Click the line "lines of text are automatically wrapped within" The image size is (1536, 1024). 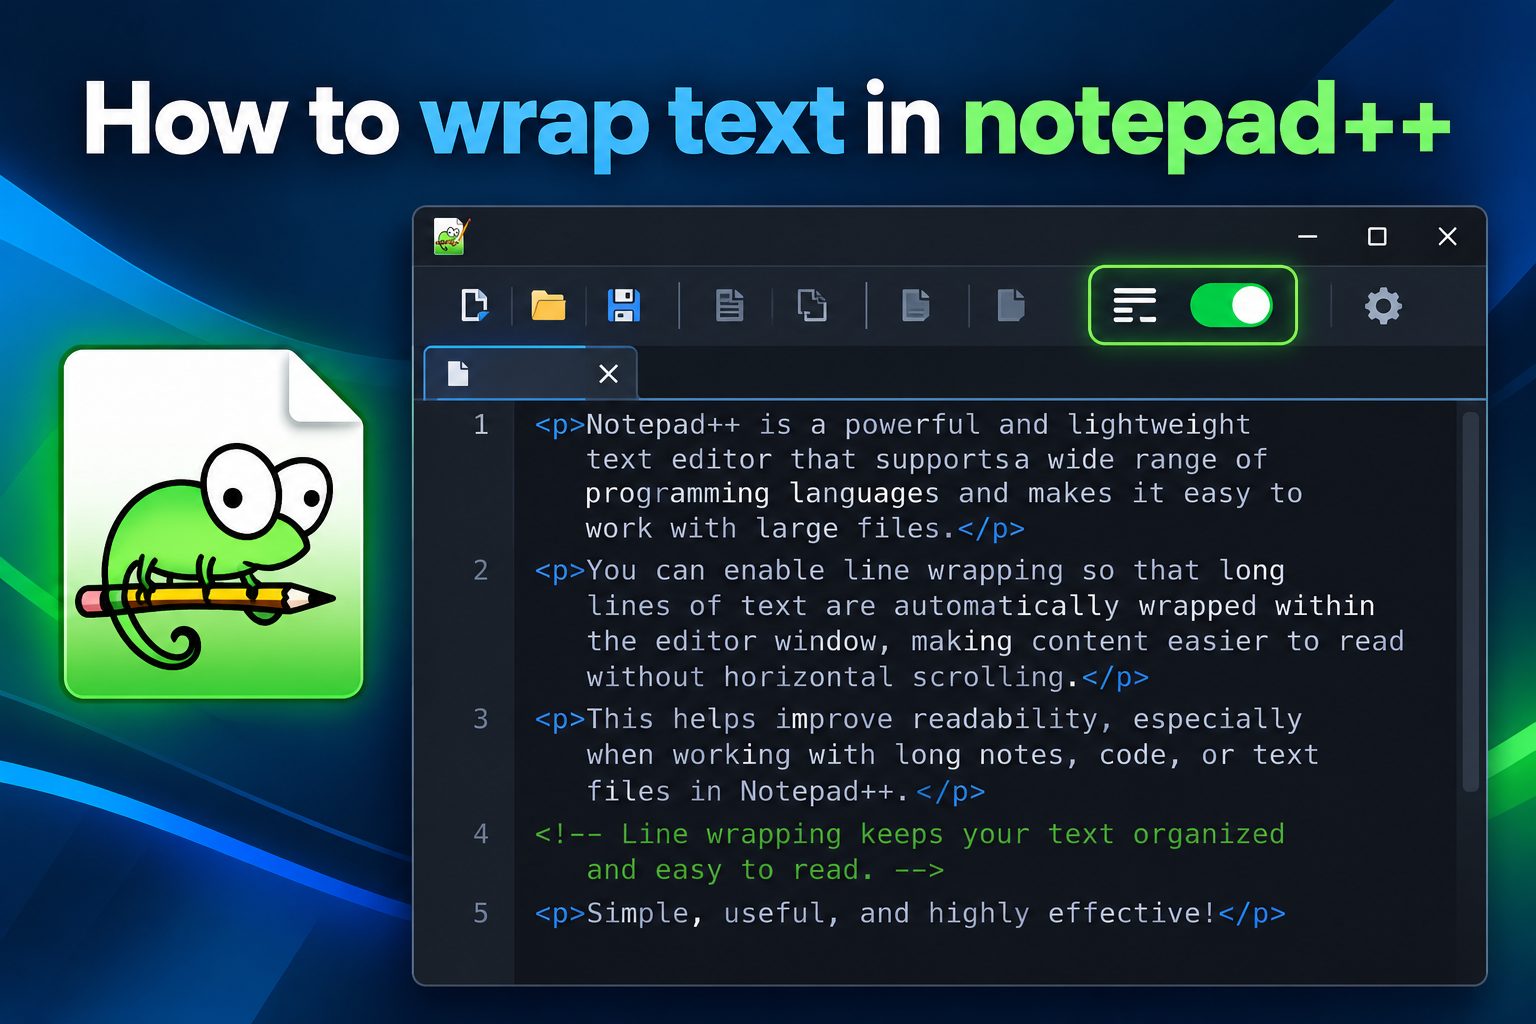click(x=981, y=606)
